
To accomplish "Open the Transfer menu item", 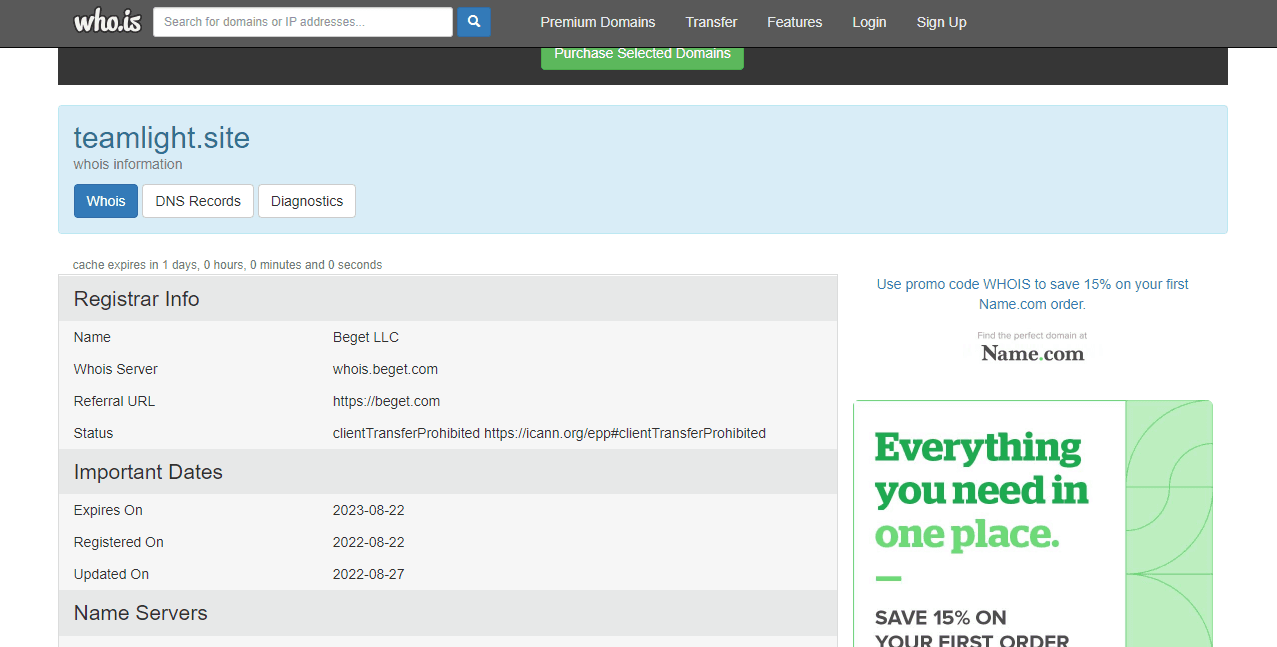I will (x=711, y=22).
